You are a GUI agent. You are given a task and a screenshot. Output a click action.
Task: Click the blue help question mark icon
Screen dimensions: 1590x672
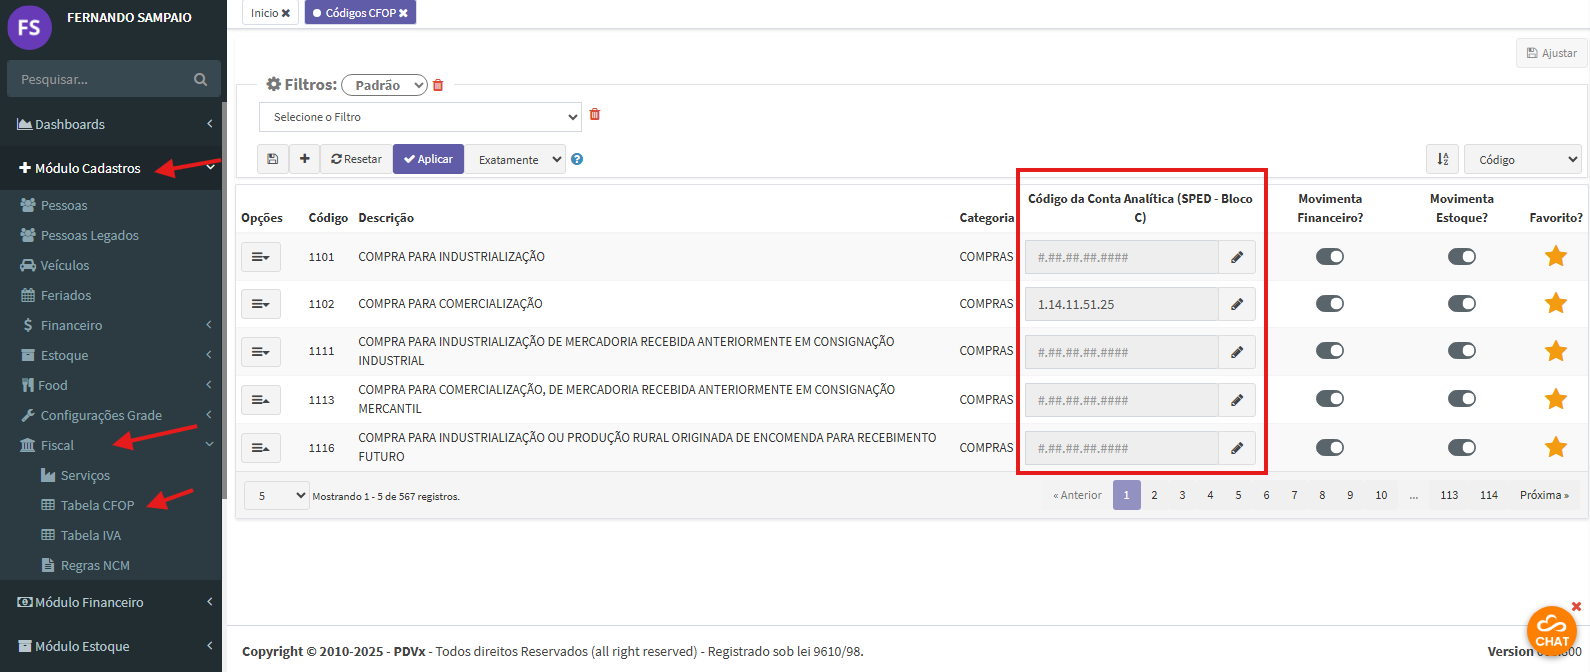point(577,159)
